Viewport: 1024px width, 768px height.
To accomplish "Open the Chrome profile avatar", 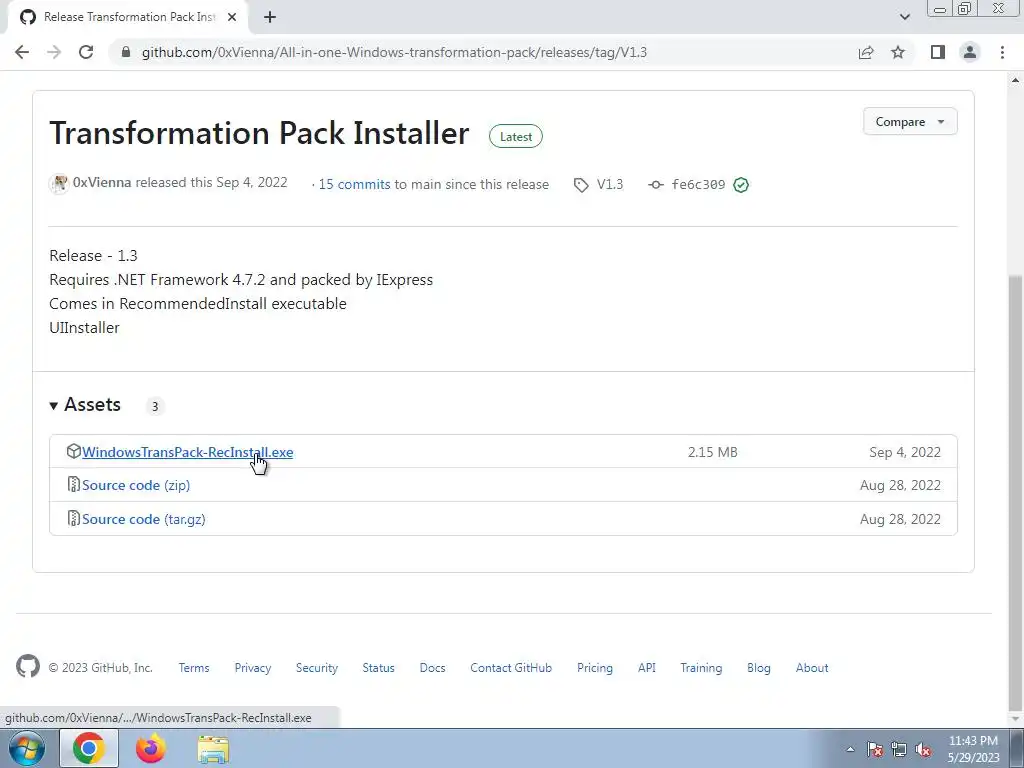I will (x=970, y=52).
